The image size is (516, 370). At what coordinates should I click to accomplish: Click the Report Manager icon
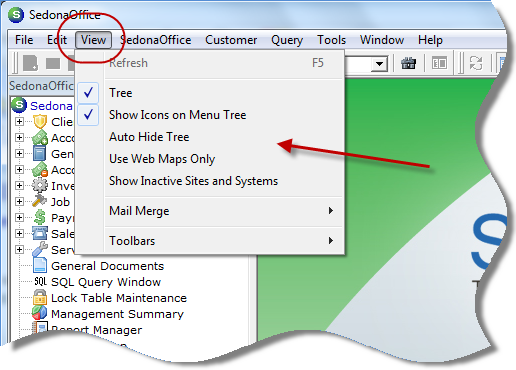(x=40, y=328)
